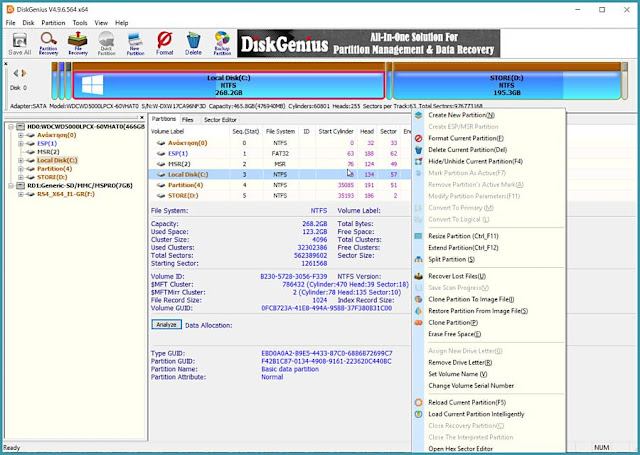The image size is (640, 455).
Task: Click the Analyze button
Action: (167, 325)
